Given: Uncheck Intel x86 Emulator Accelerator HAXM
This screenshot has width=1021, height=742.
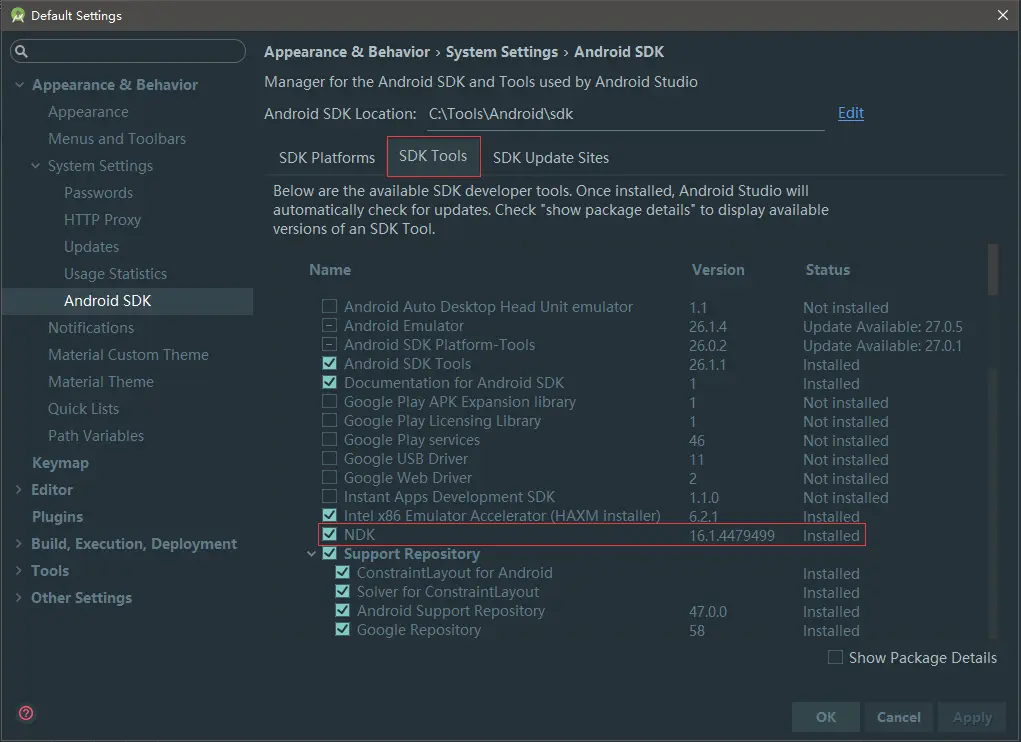Looking at the screenshot, I should [x=329, y=515].
